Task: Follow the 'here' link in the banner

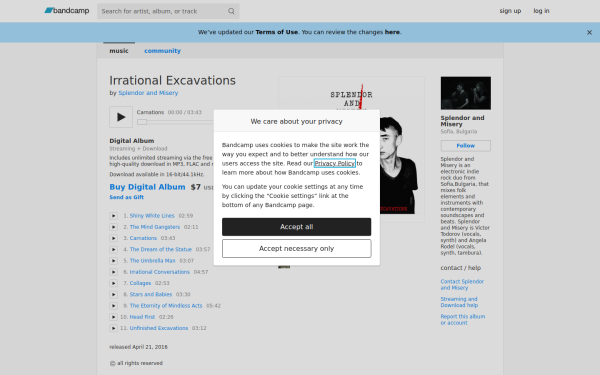Action: (392, 32)
